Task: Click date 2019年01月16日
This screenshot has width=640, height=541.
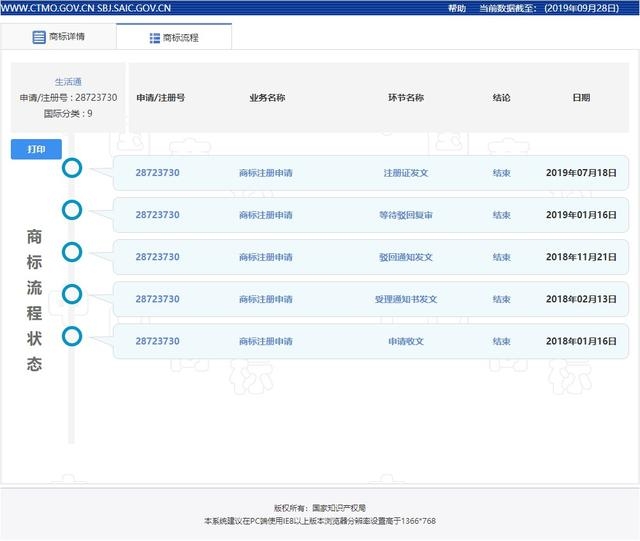Action: pyautogui.click(x=581, y=215)
